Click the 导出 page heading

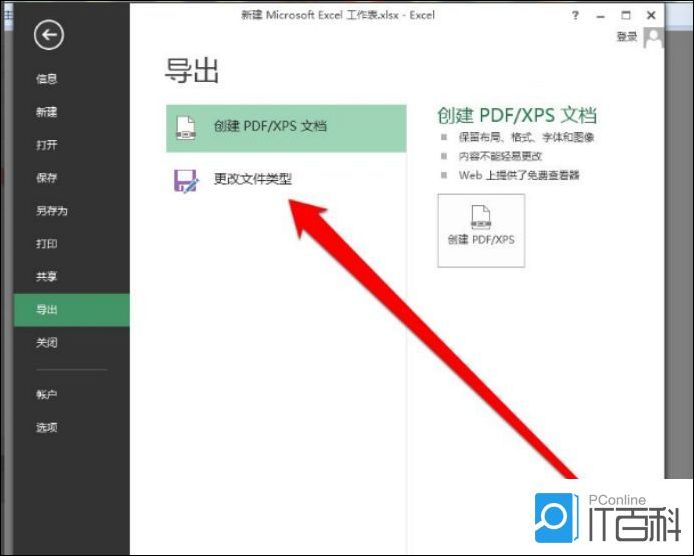[x=192, y=71]
